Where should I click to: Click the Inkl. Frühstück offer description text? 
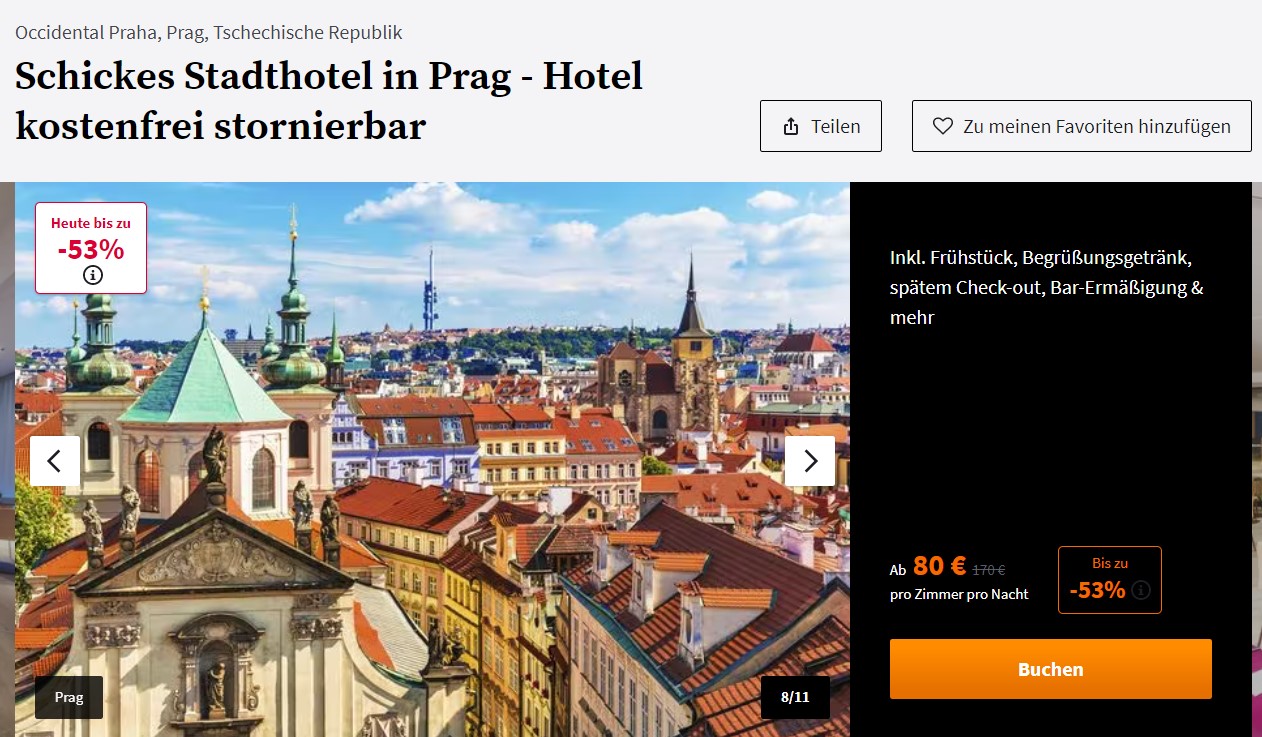[1047, 287]
